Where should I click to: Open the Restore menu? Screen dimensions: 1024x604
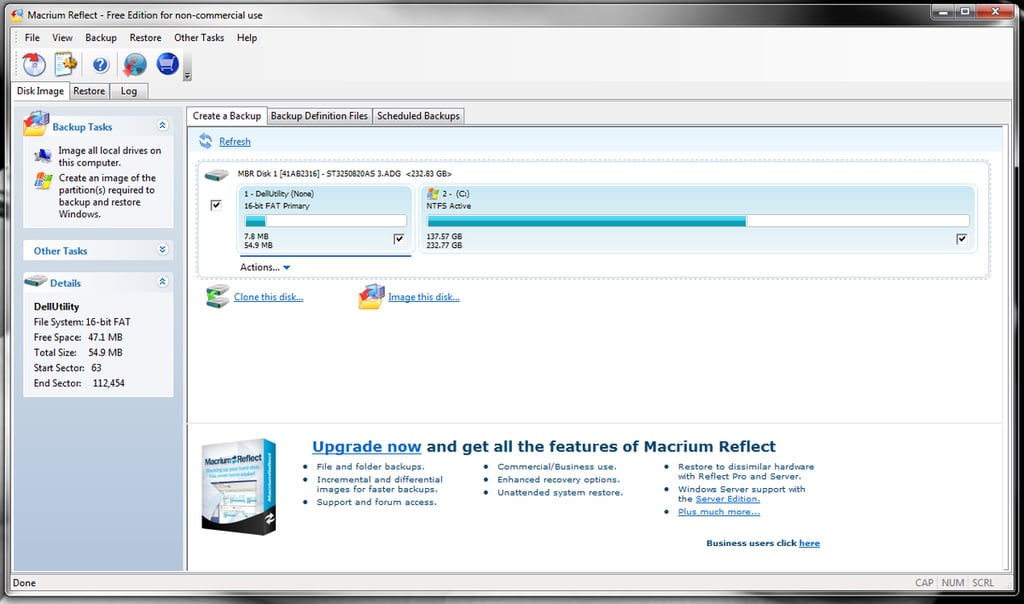coord(145,38)
